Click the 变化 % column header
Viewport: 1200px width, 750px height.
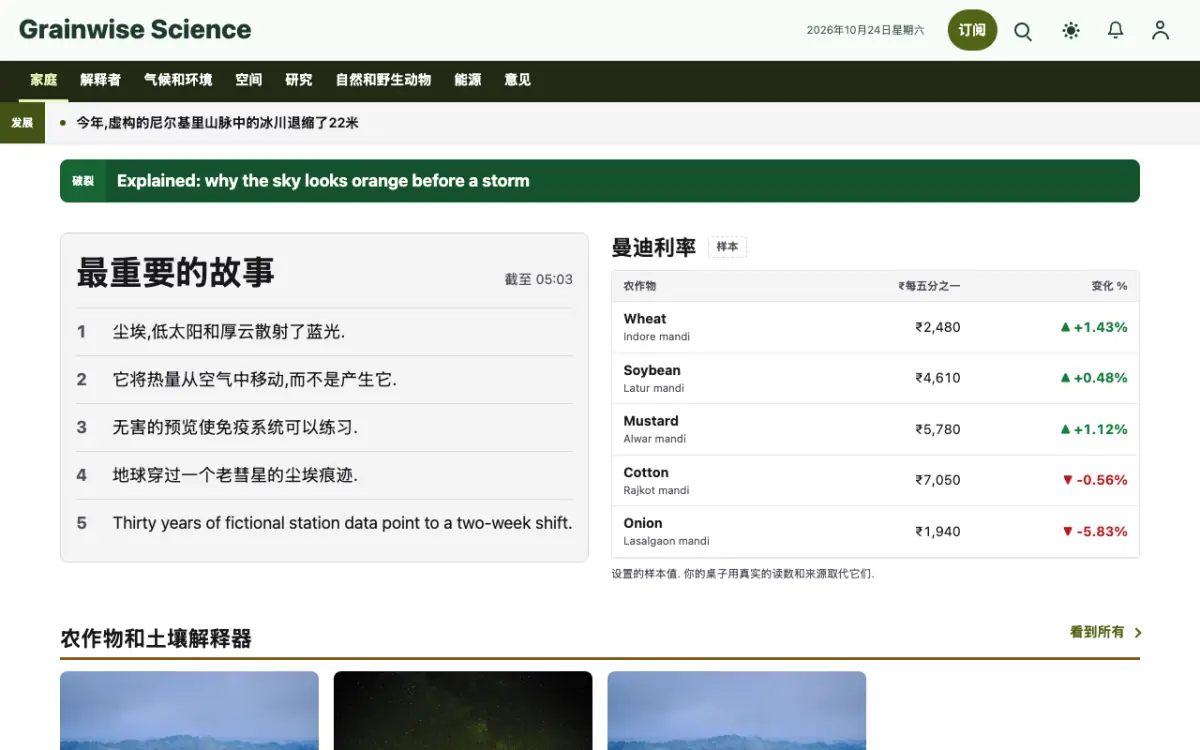1109,286
